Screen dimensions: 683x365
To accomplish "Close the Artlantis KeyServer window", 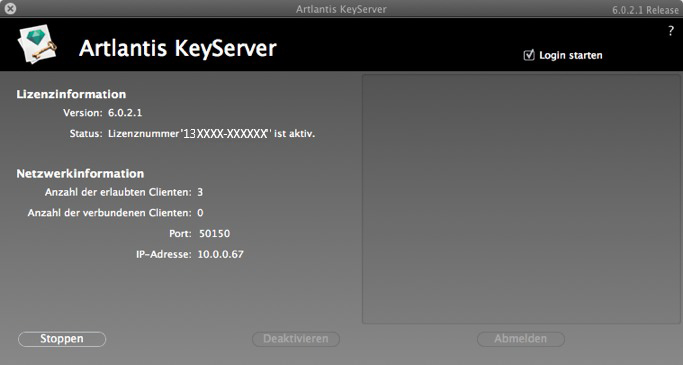I will pyautogui.click(x=10, y=8).
